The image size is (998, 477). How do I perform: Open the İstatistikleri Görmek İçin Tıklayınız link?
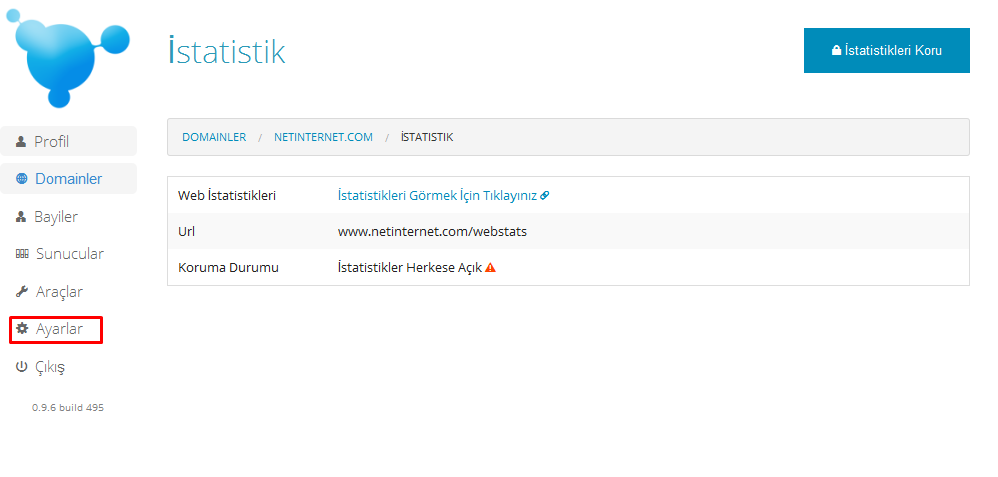tap(437, 196)
